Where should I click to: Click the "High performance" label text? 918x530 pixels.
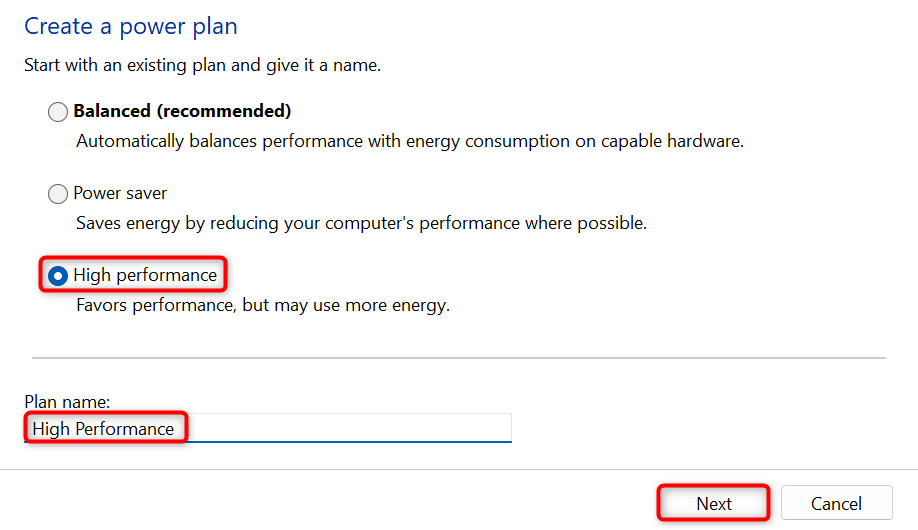pos(145,275)
